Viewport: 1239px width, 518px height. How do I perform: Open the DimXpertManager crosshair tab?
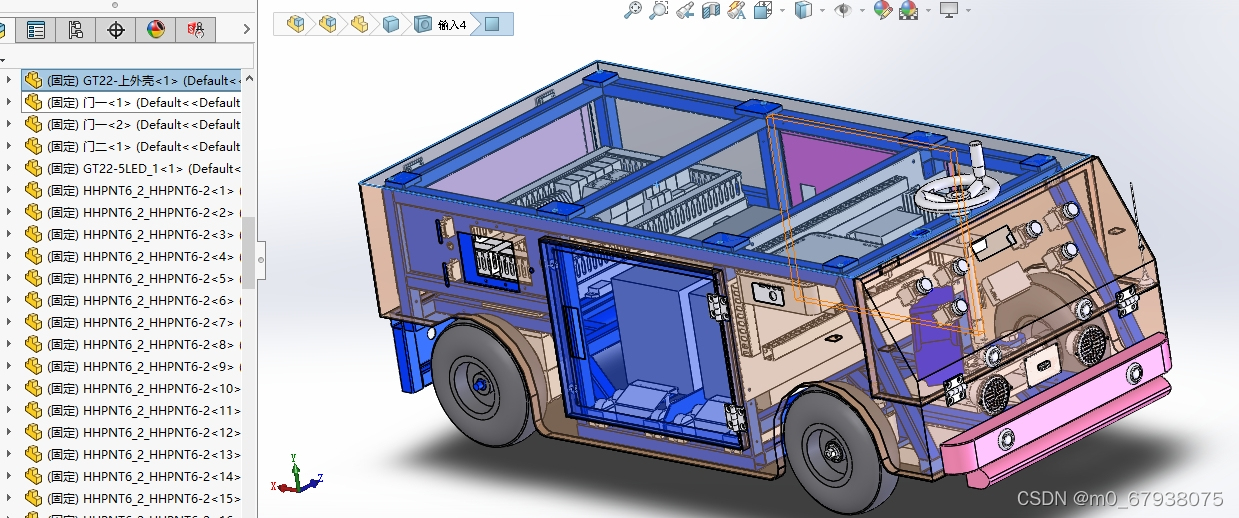tap(115, 30)
